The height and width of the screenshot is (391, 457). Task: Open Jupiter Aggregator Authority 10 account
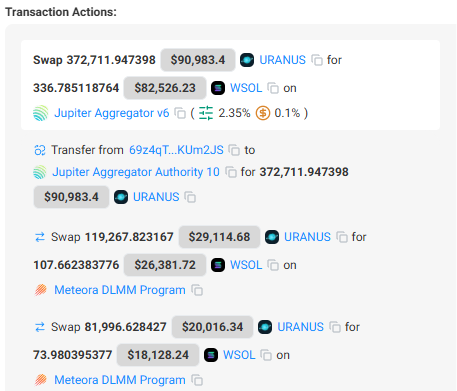136,172
